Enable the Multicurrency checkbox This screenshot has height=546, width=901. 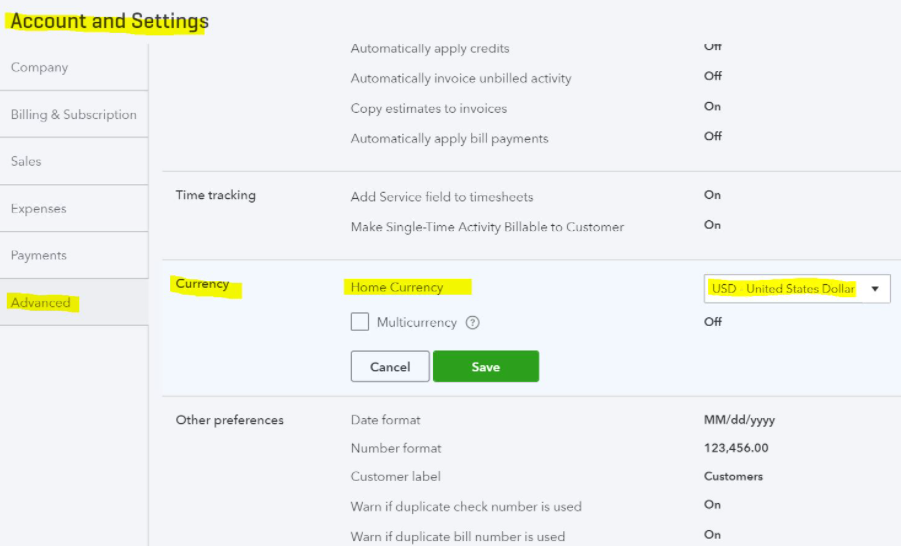[x=360, y=321]
